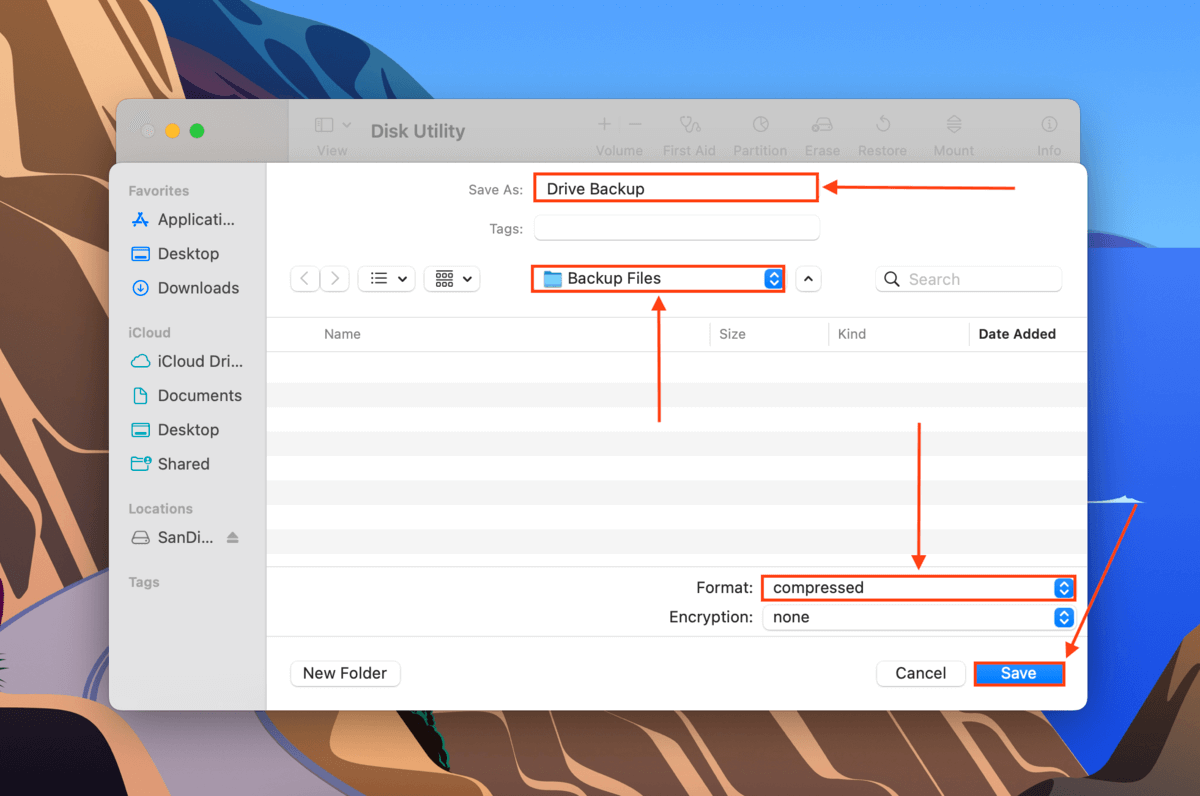Click the magnifier icon in Search

coord(892,279)
